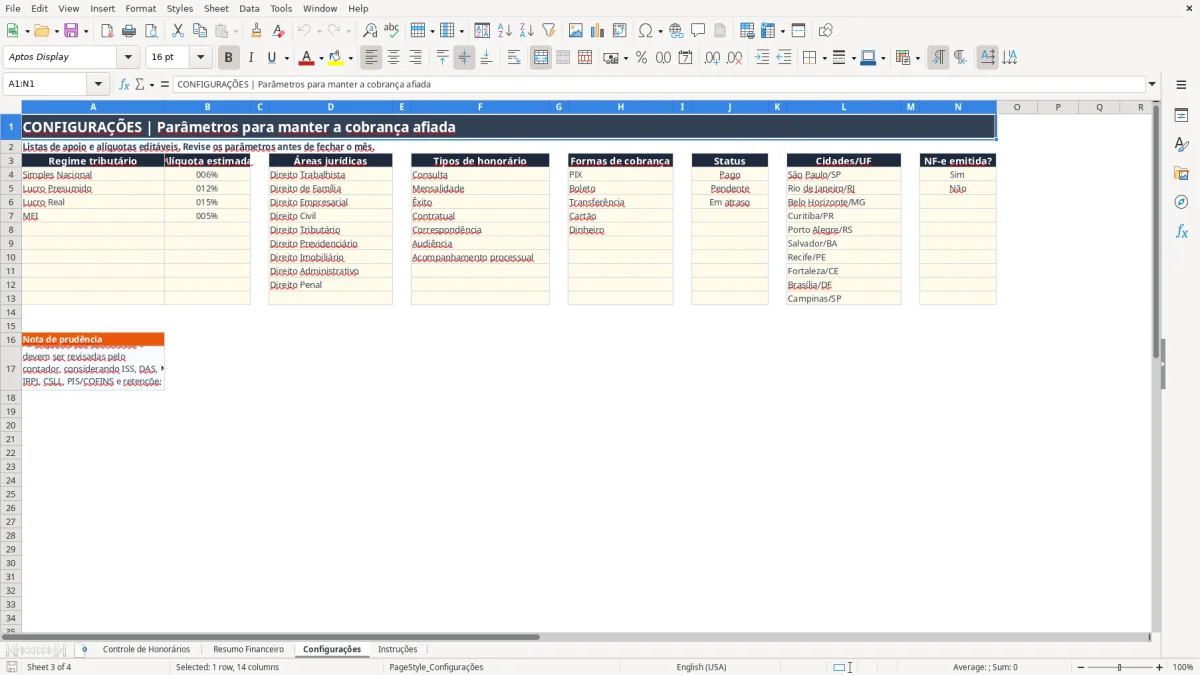Toggle Align Left button
This screenshot has height=675, width=1200.
tap(371, 58)
